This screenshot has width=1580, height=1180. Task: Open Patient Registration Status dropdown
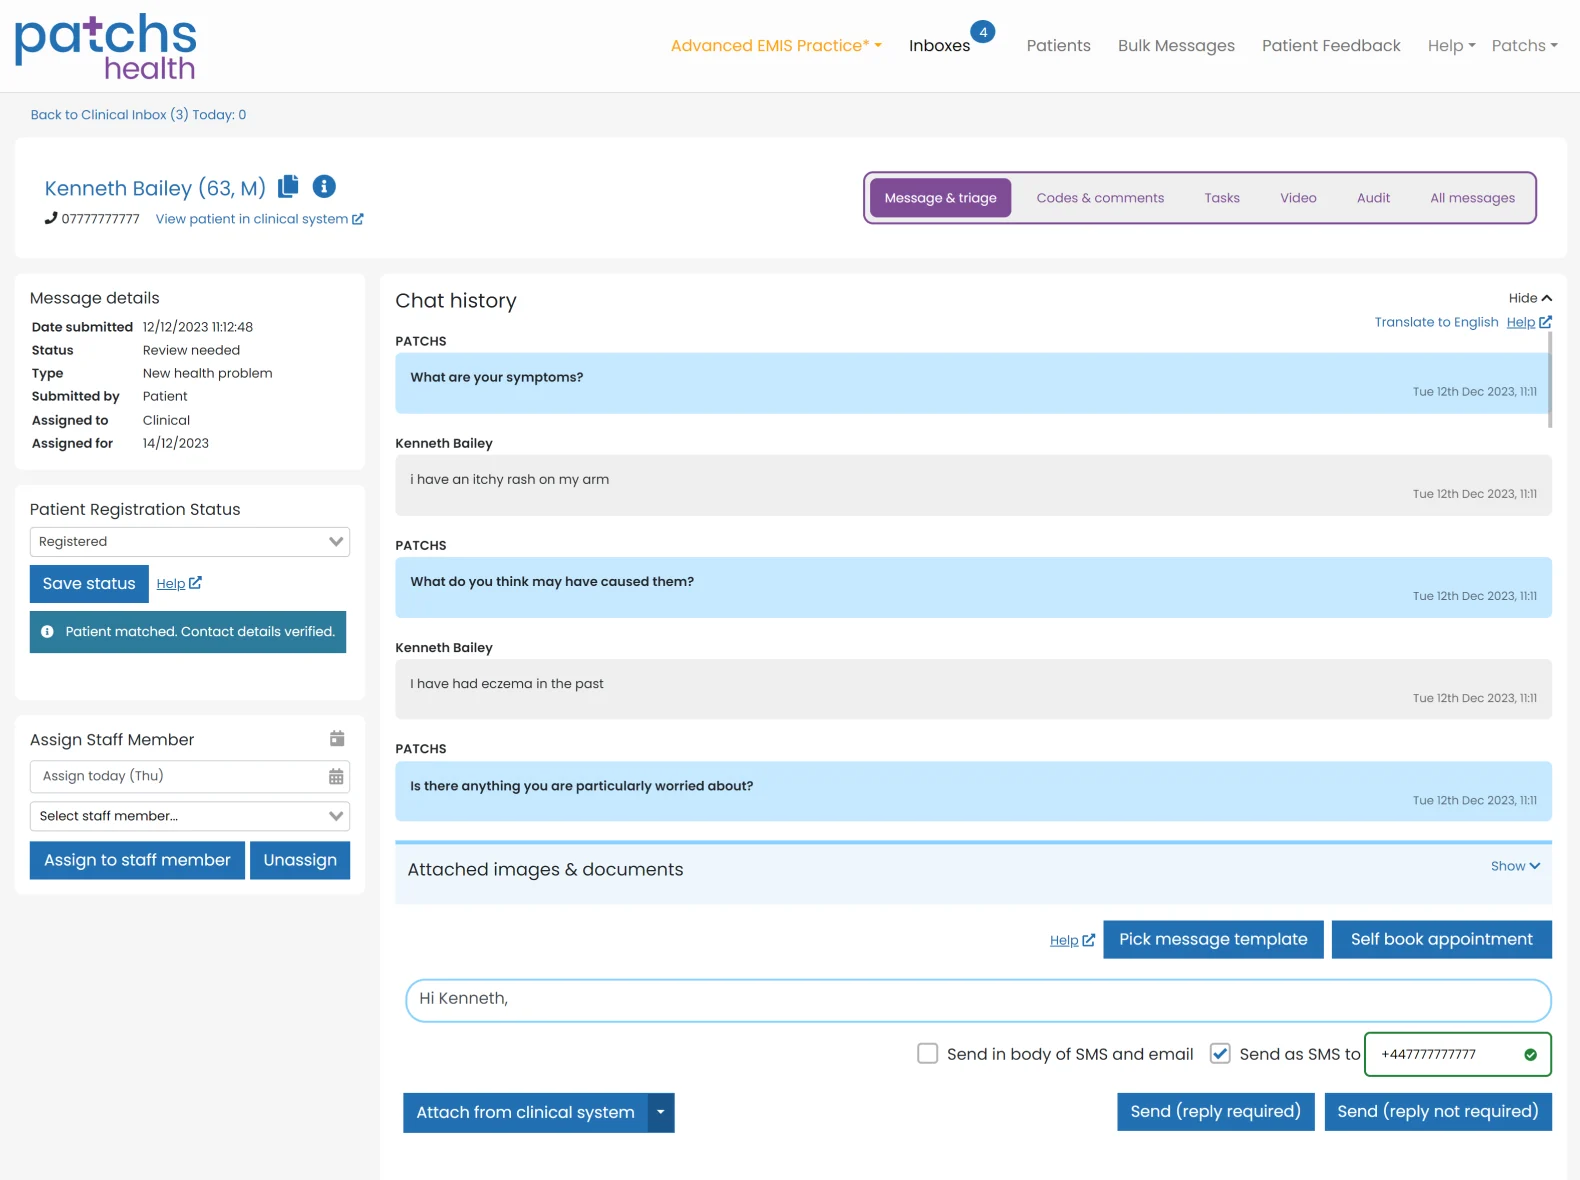190,542
